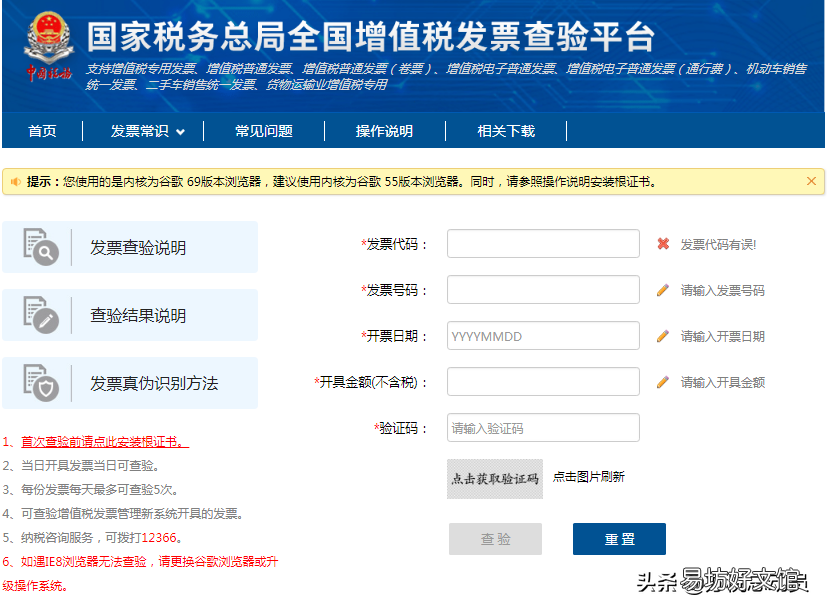Screen dimensions: 827x611
Task: Click the 请输入开具金额 hint text
Action: tap(723, 382)
